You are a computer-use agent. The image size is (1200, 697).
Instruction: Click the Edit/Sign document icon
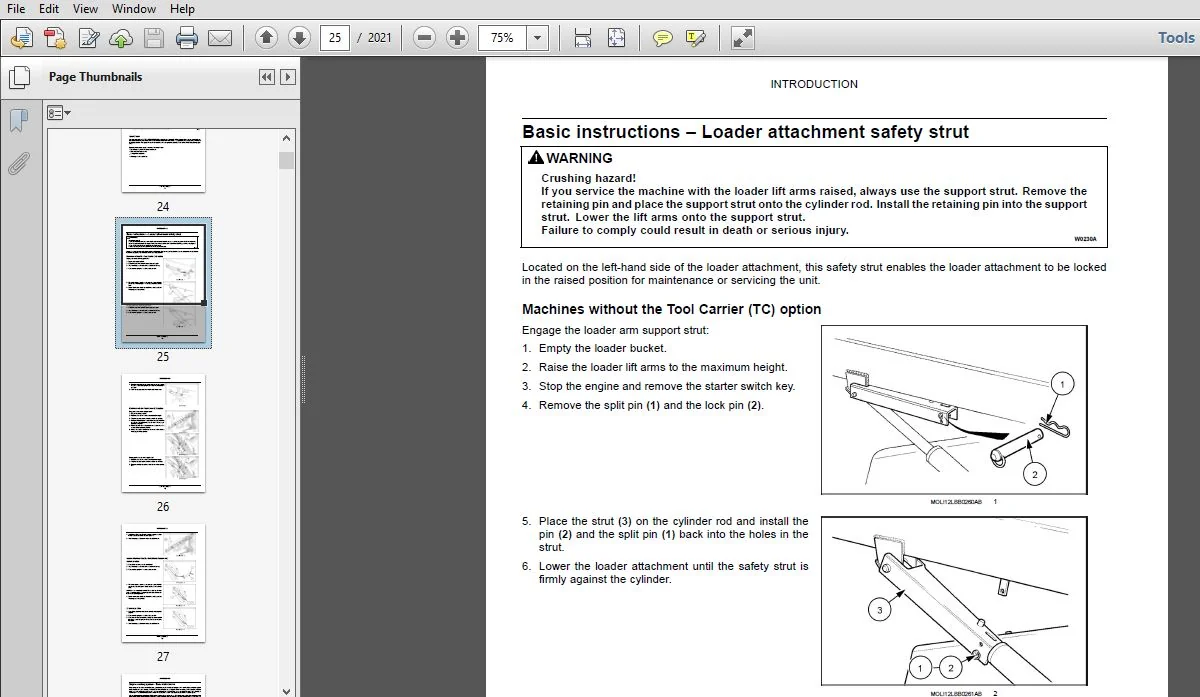click(x=89, y=38)
